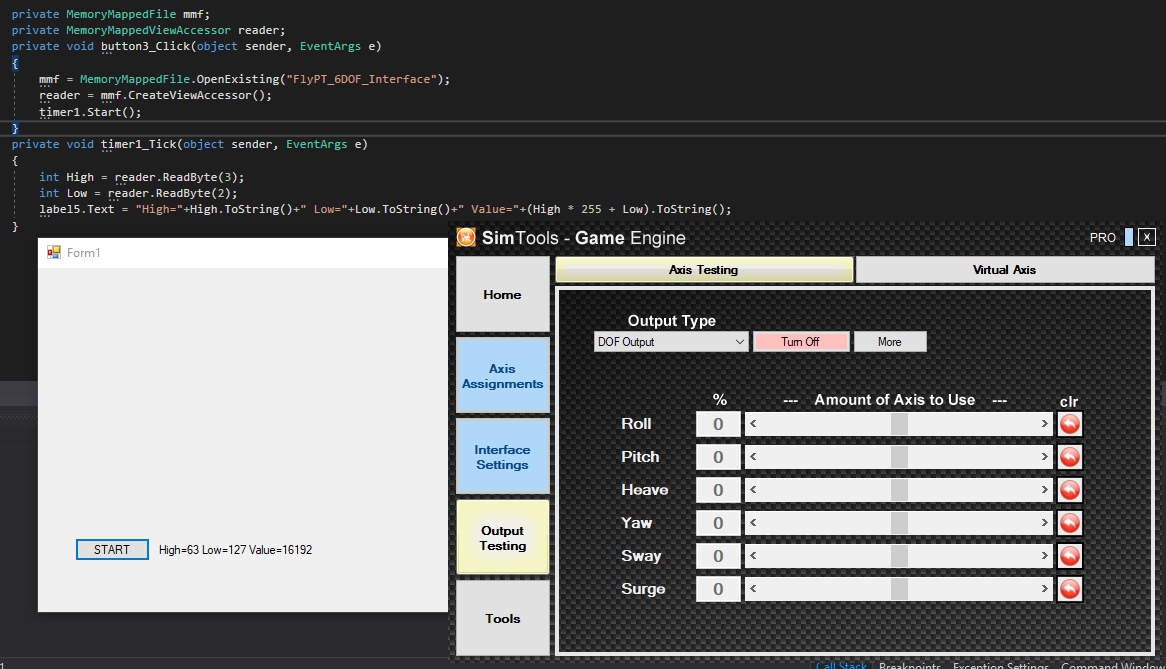The image size is (1166, 669).
Task: Click the Heave axis slider thumb
Action: click(899, 490)
